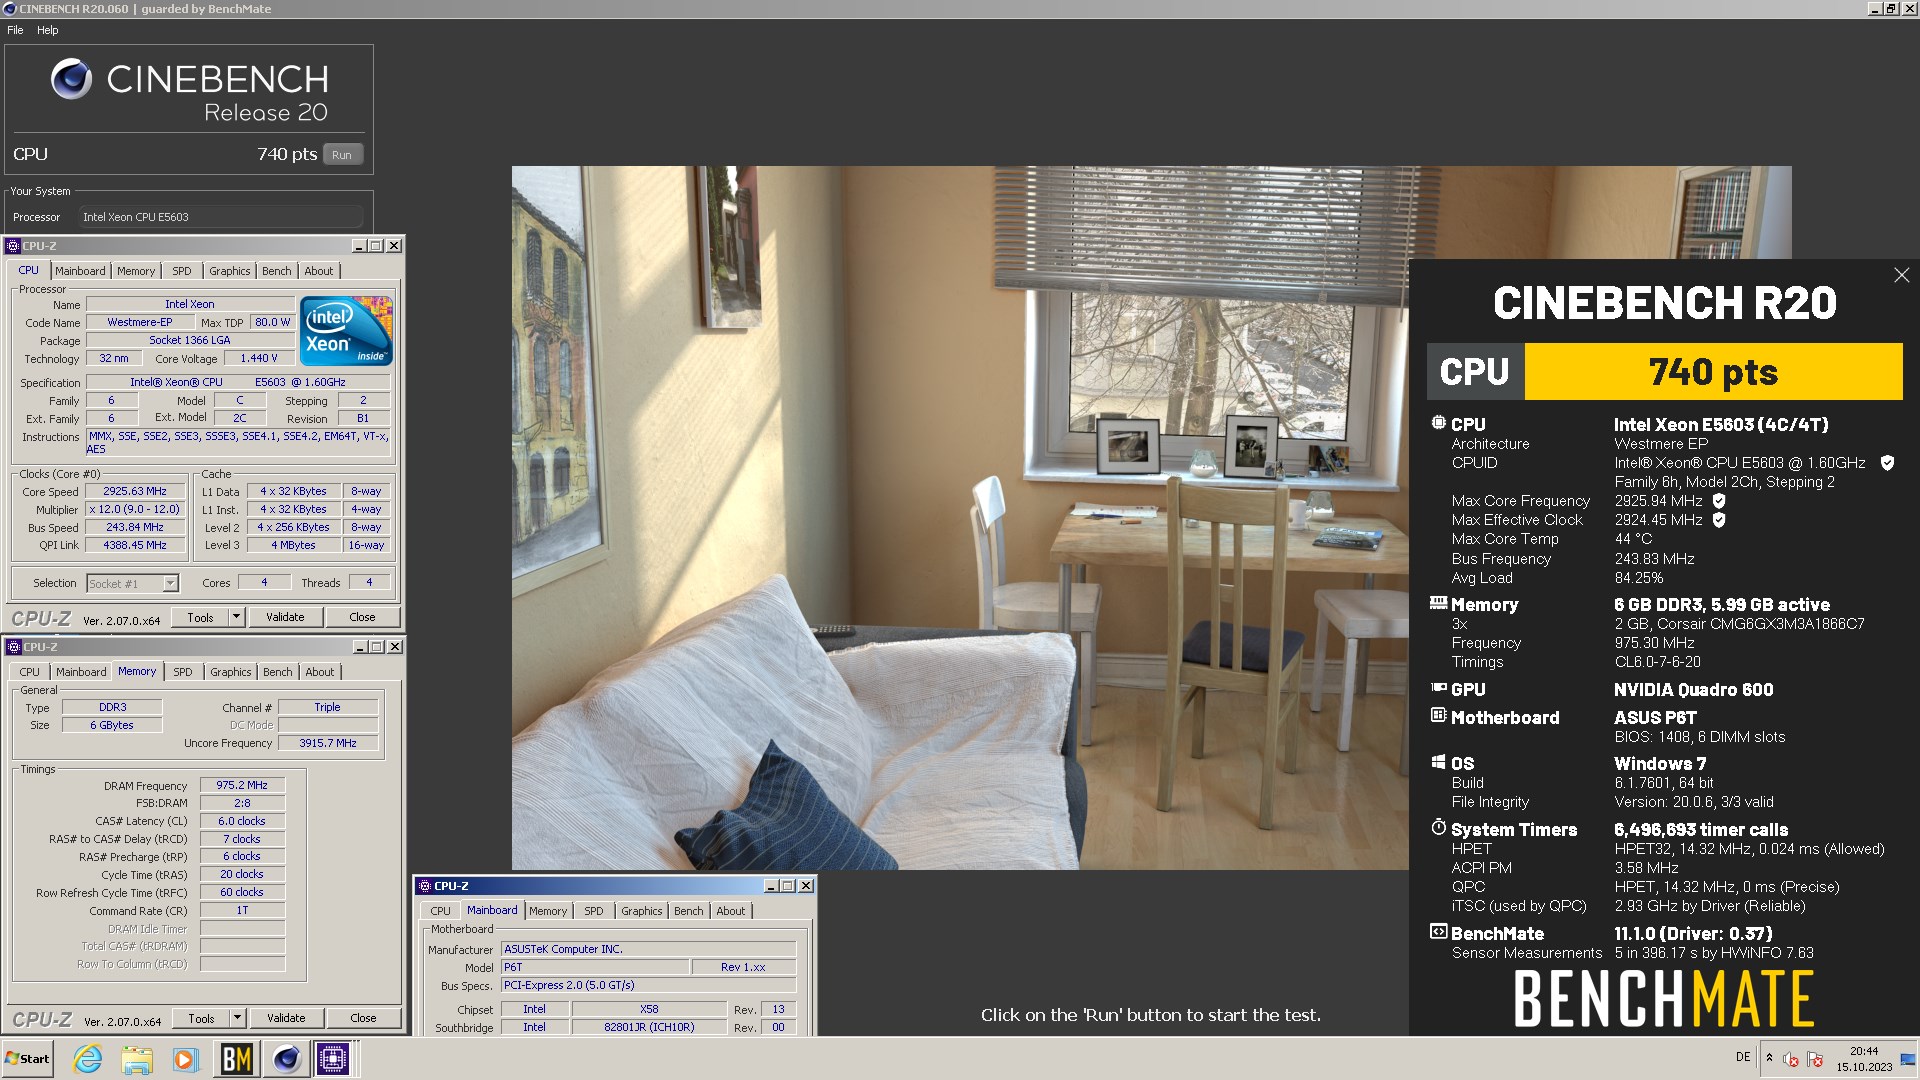Run the Cinebench CPU test
The width and height of the screenshot is (1920, 1080).
[x=342, y=155]
